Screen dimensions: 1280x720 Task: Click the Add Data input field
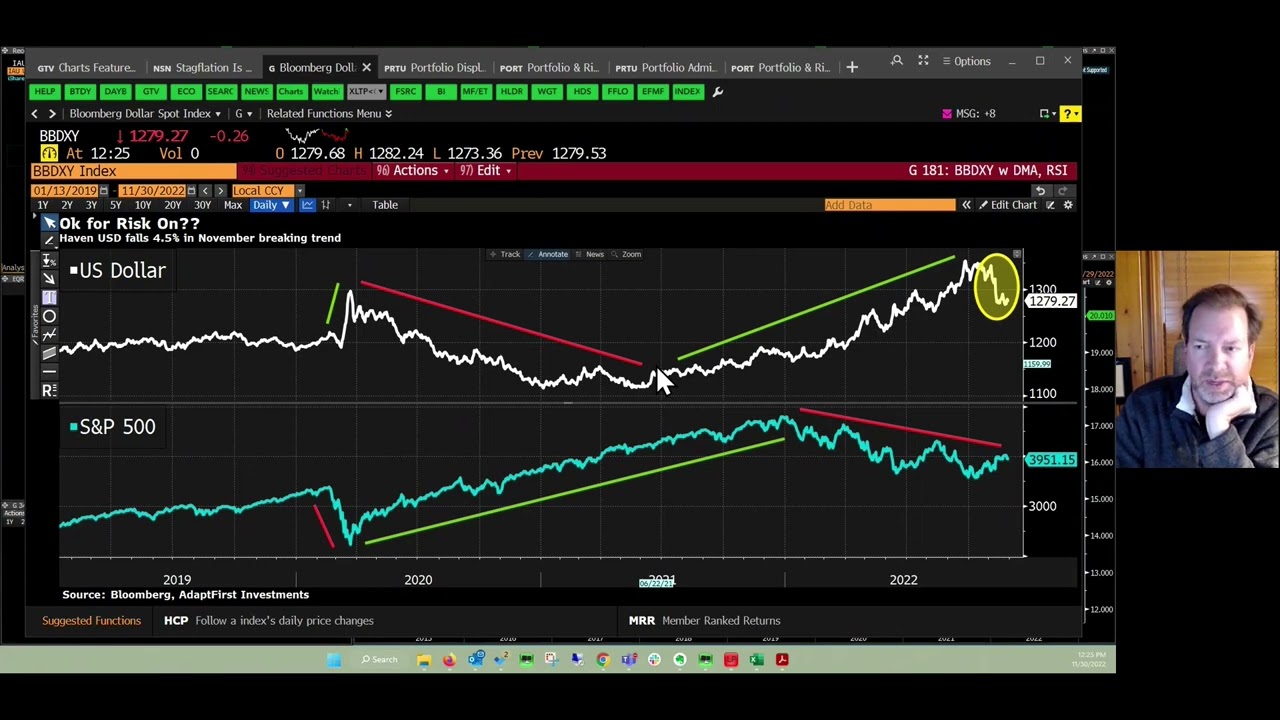(x=889, y=205)
